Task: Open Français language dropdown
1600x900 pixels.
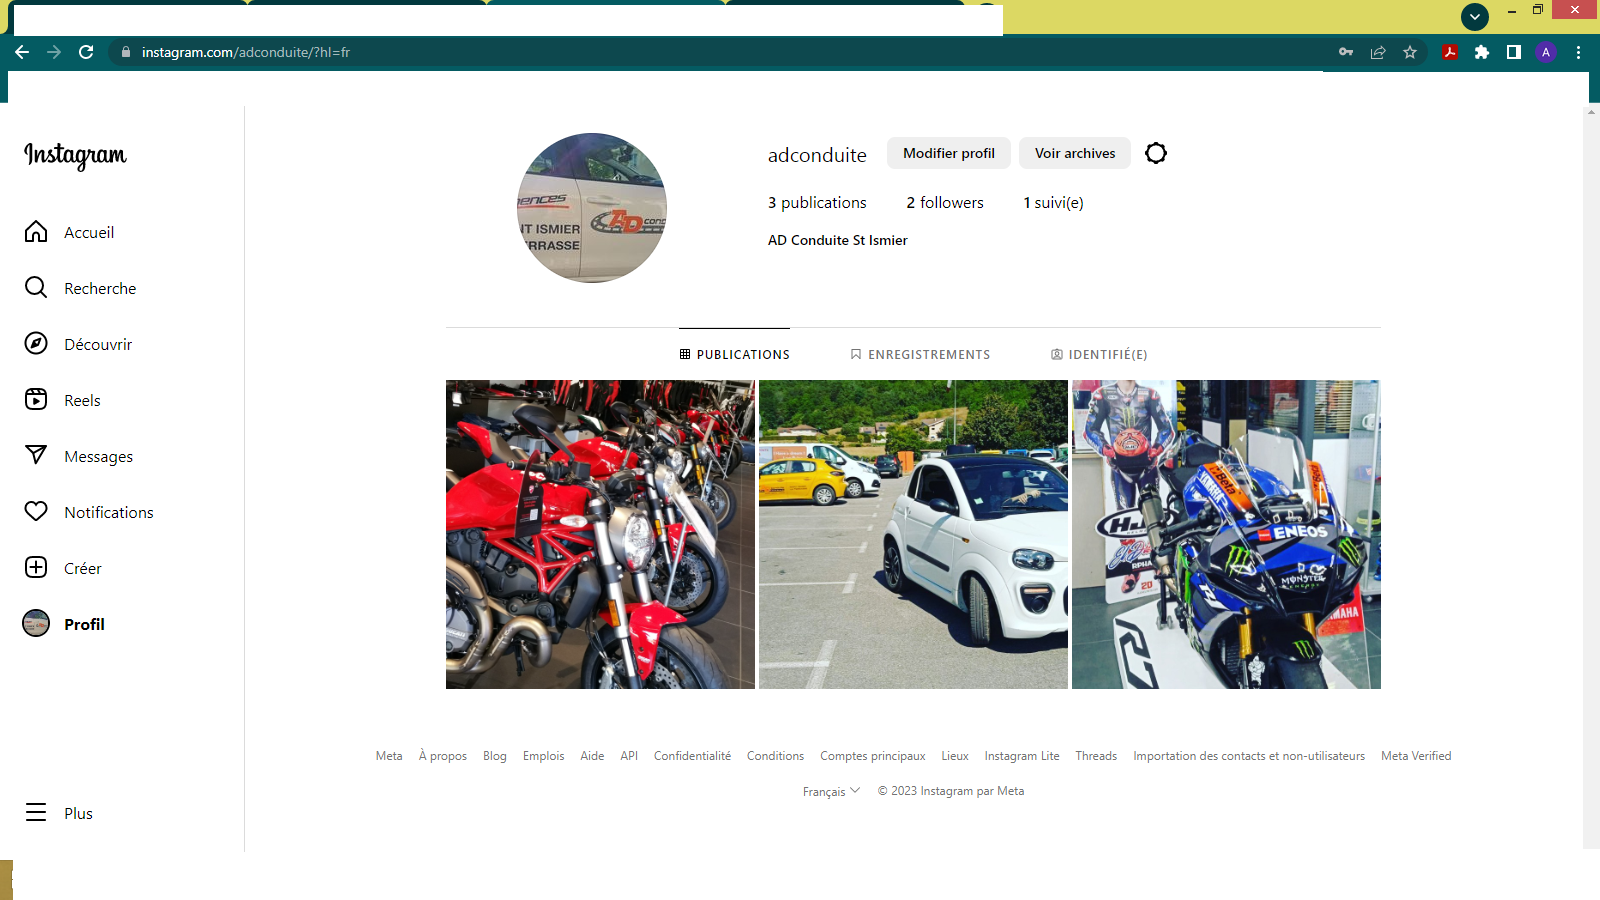Action: click(831, 791)
